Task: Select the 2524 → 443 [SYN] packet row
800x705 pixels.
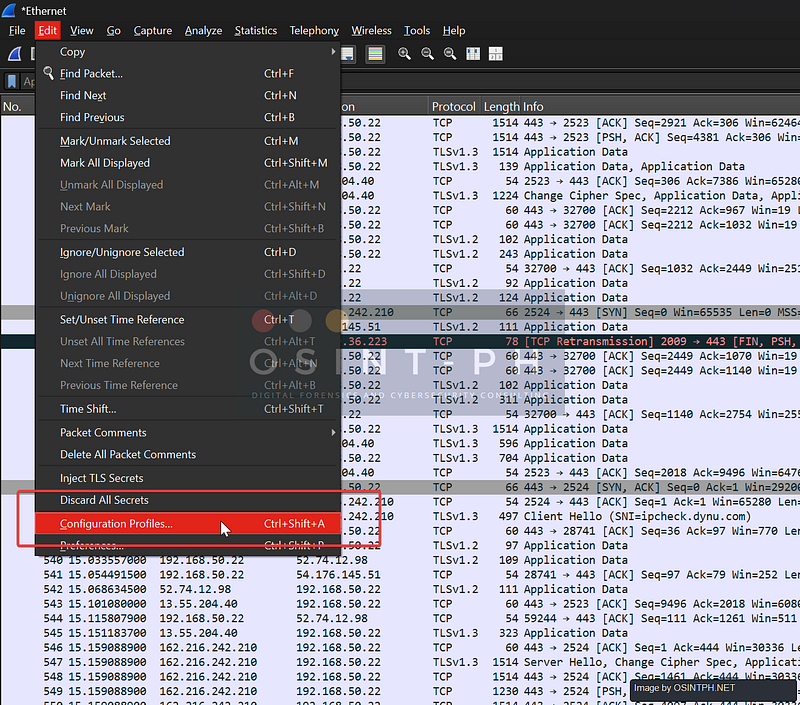Action: [x=570, y=312]
